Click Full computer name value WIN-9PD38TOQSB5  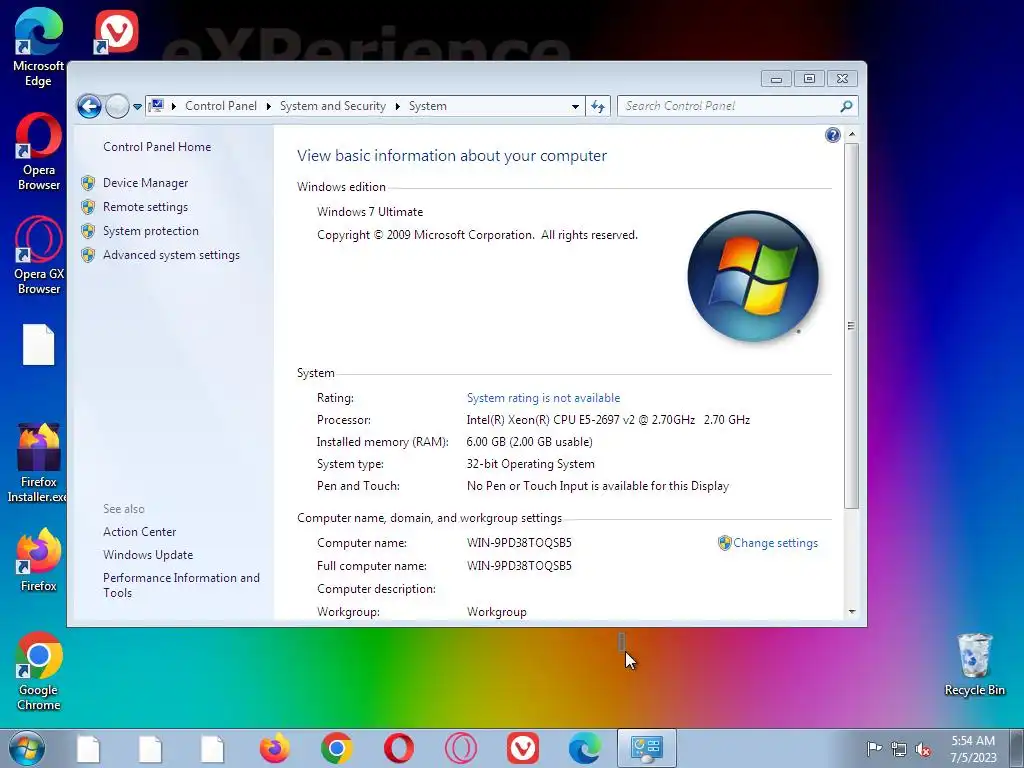pos(519,566)
